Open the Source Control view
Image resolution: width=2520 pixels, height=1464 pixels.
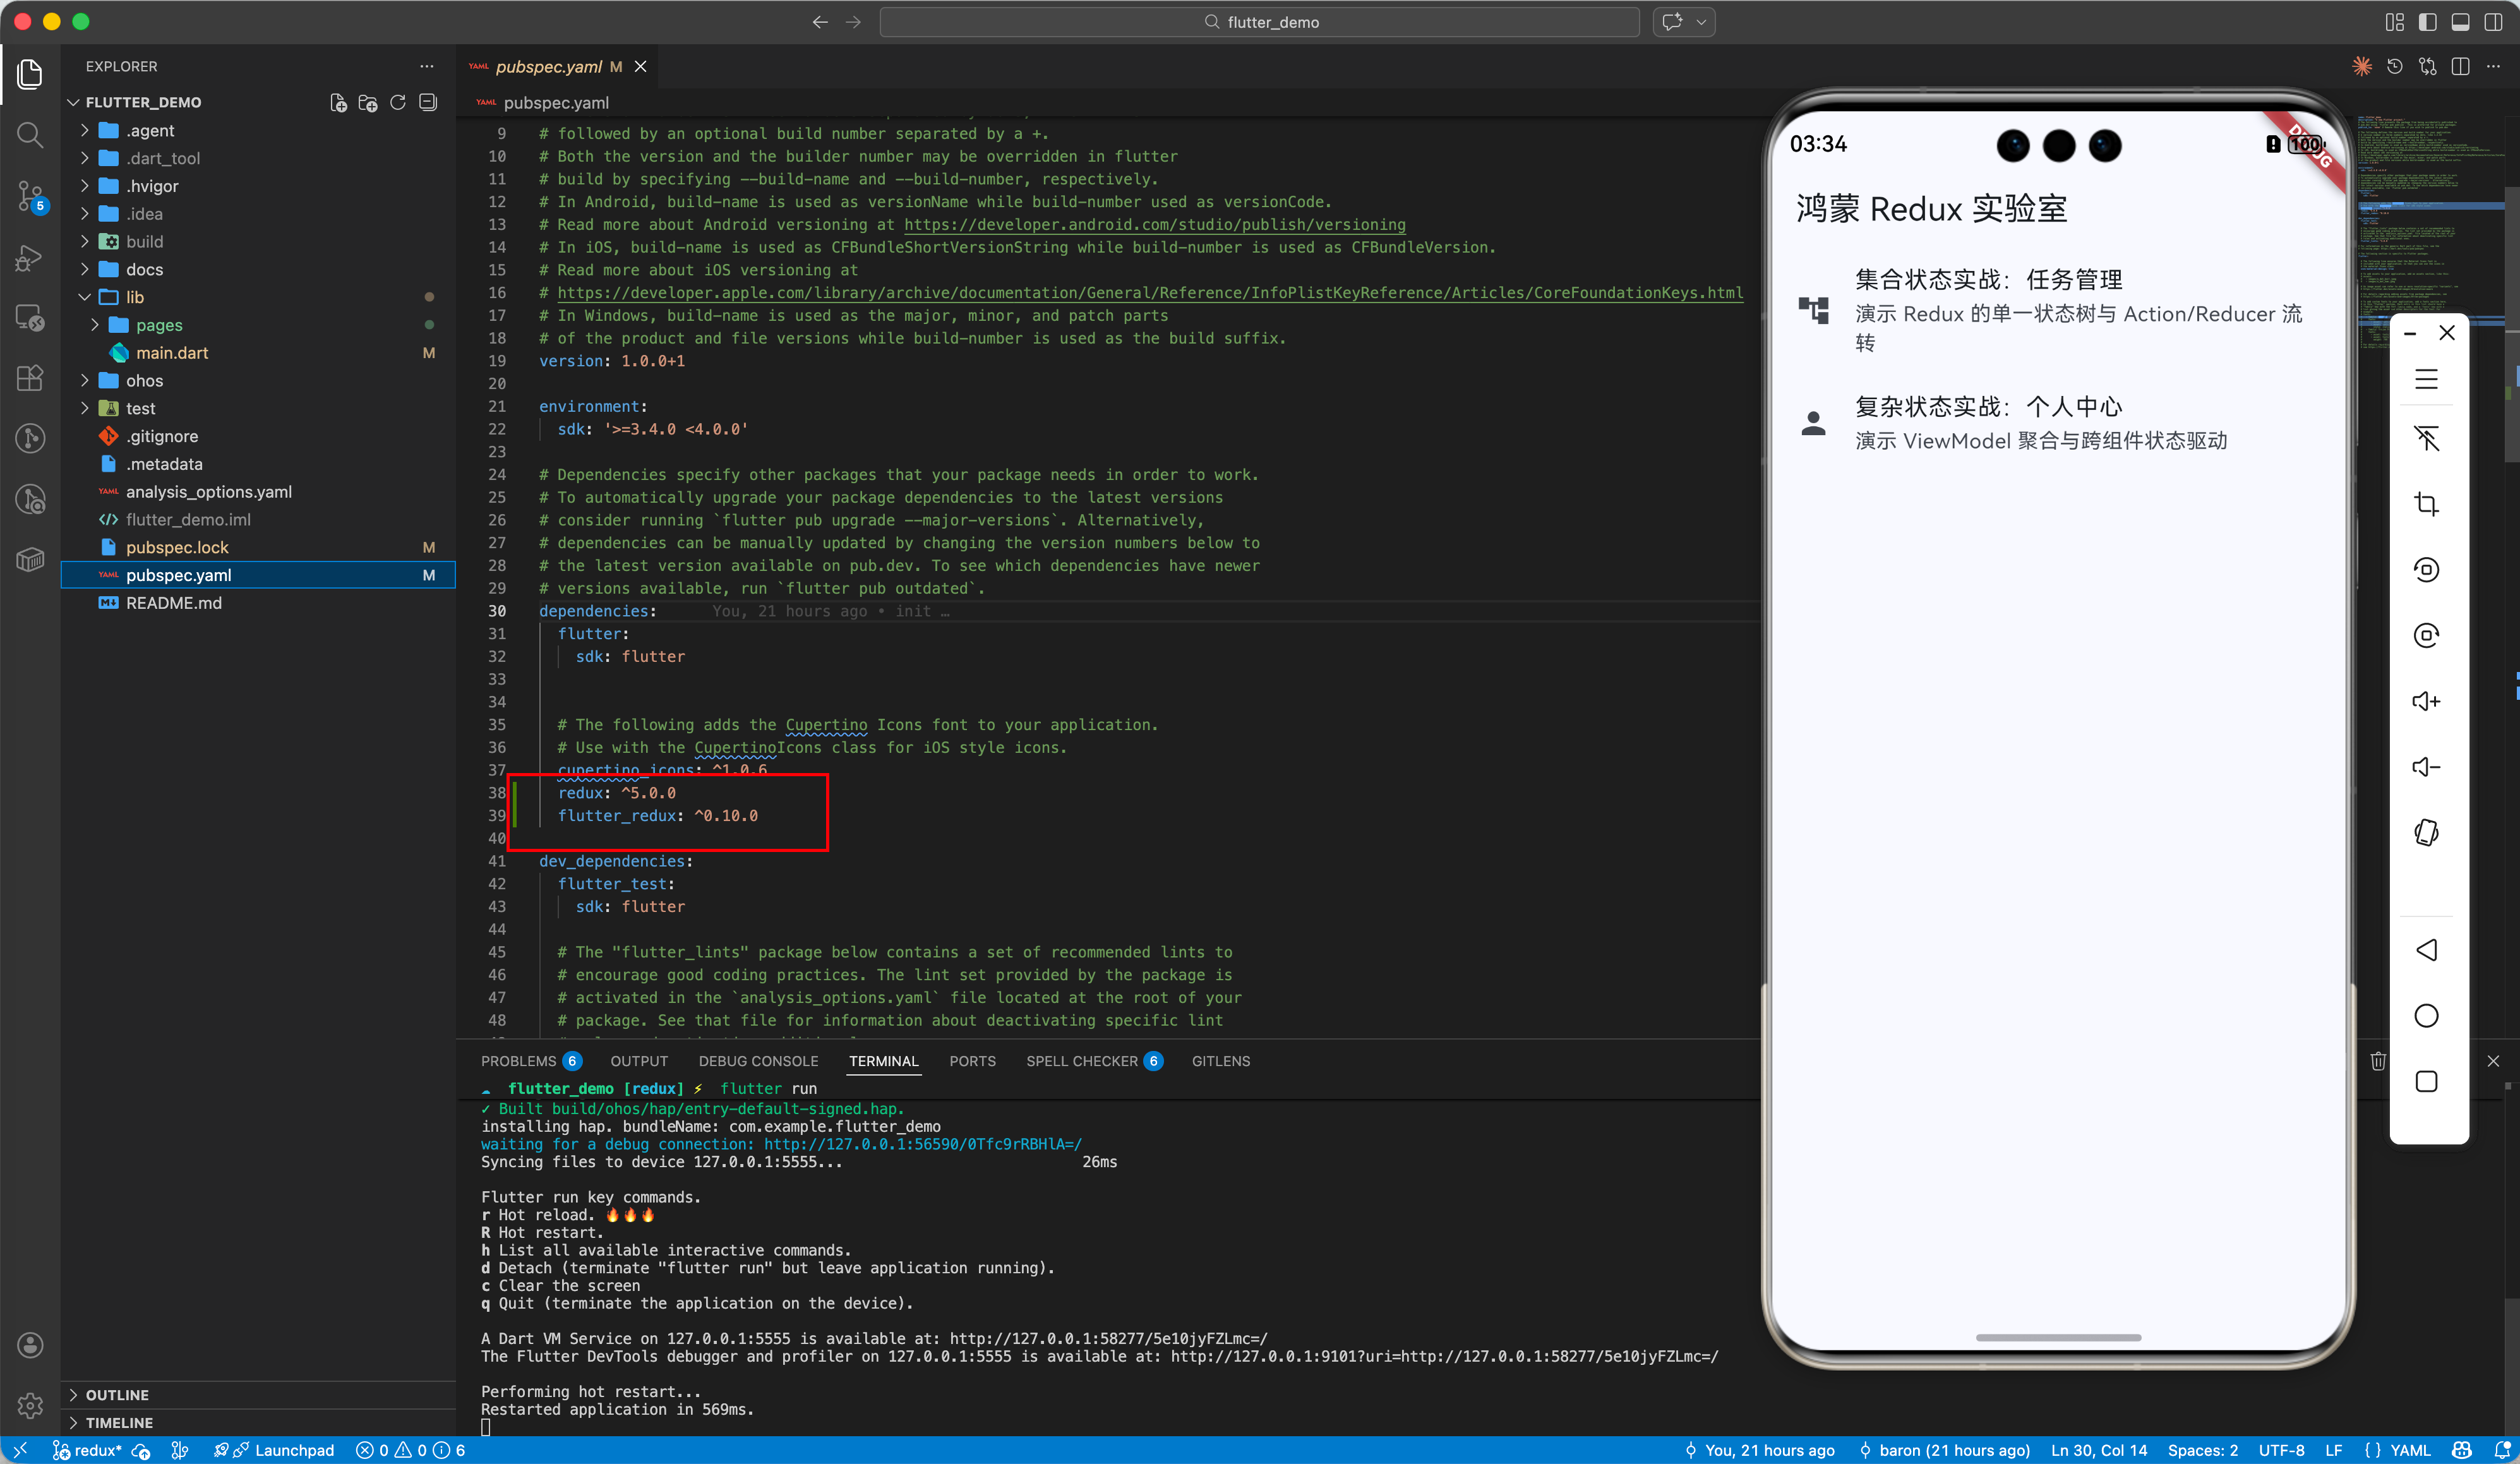pyautogui.click(x=30, y=196)
